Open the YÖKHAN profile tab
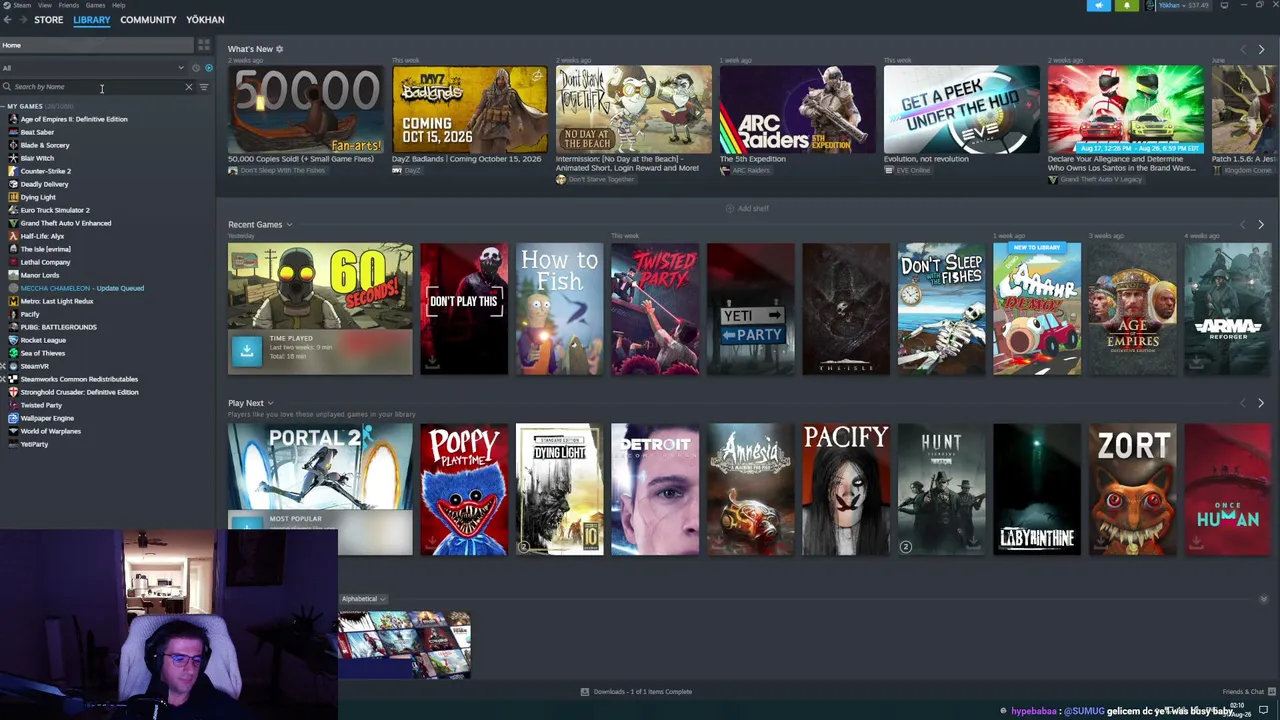 [x=205, y=20]
